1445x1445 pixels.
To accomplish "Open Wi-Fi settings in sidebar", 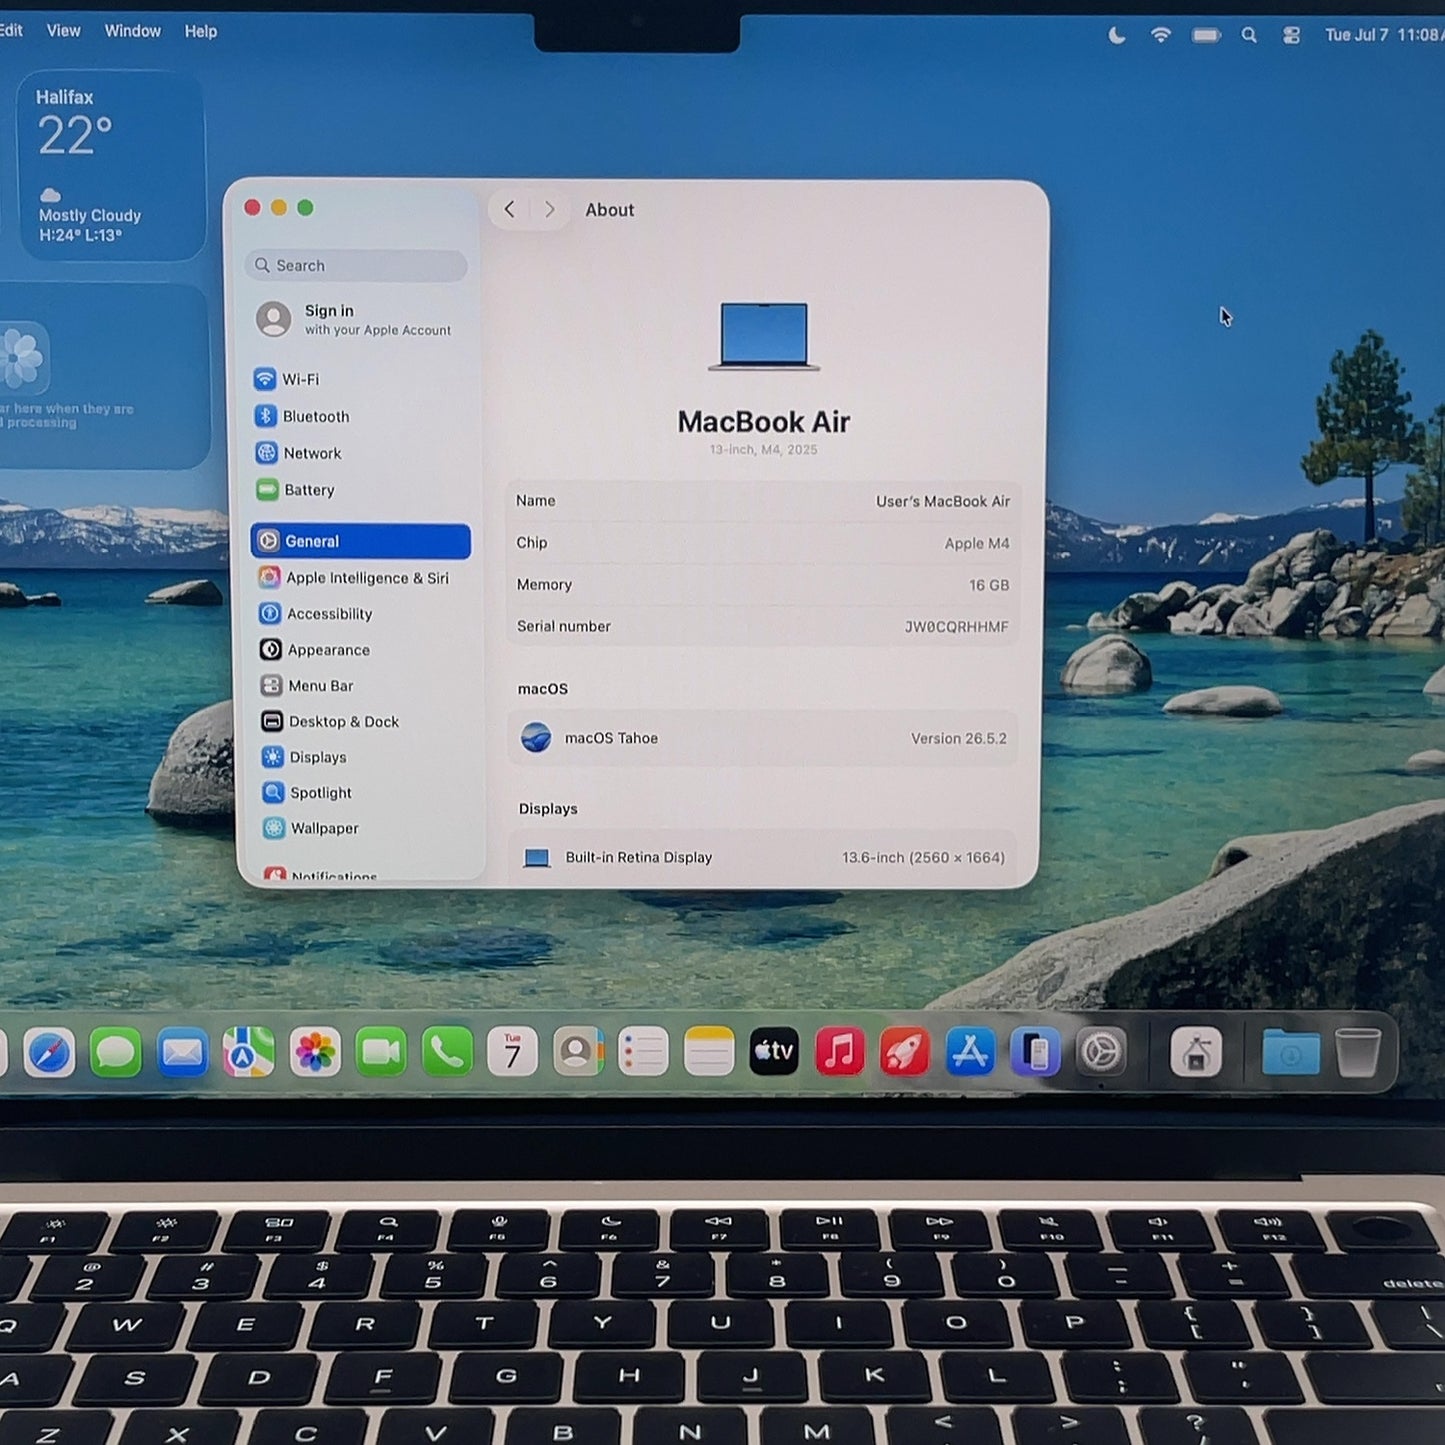I will pos(287,379).
